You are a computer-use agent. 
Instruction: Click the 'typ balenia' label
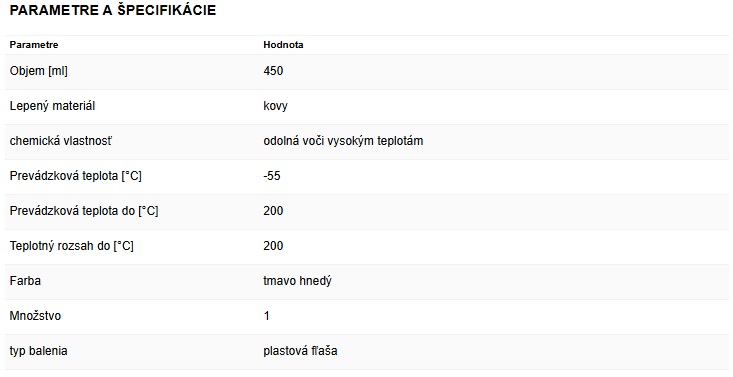38,351
